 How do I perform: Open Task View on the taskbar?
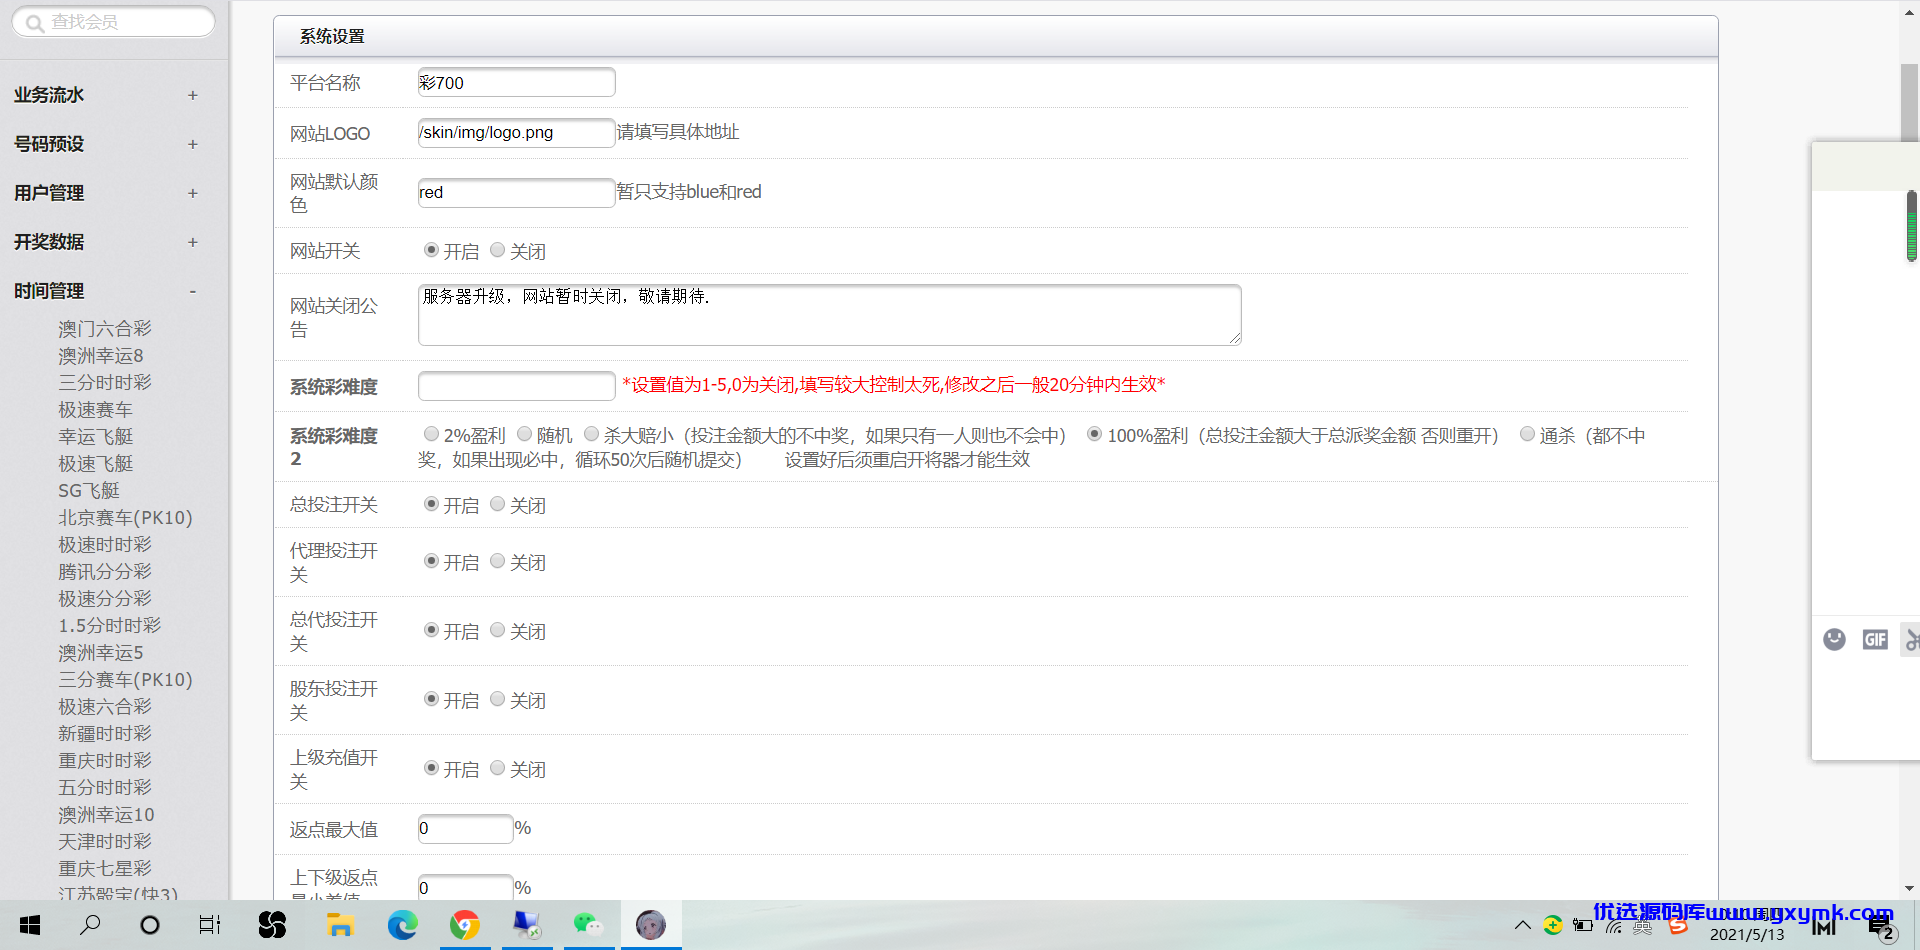pos(210,925)
